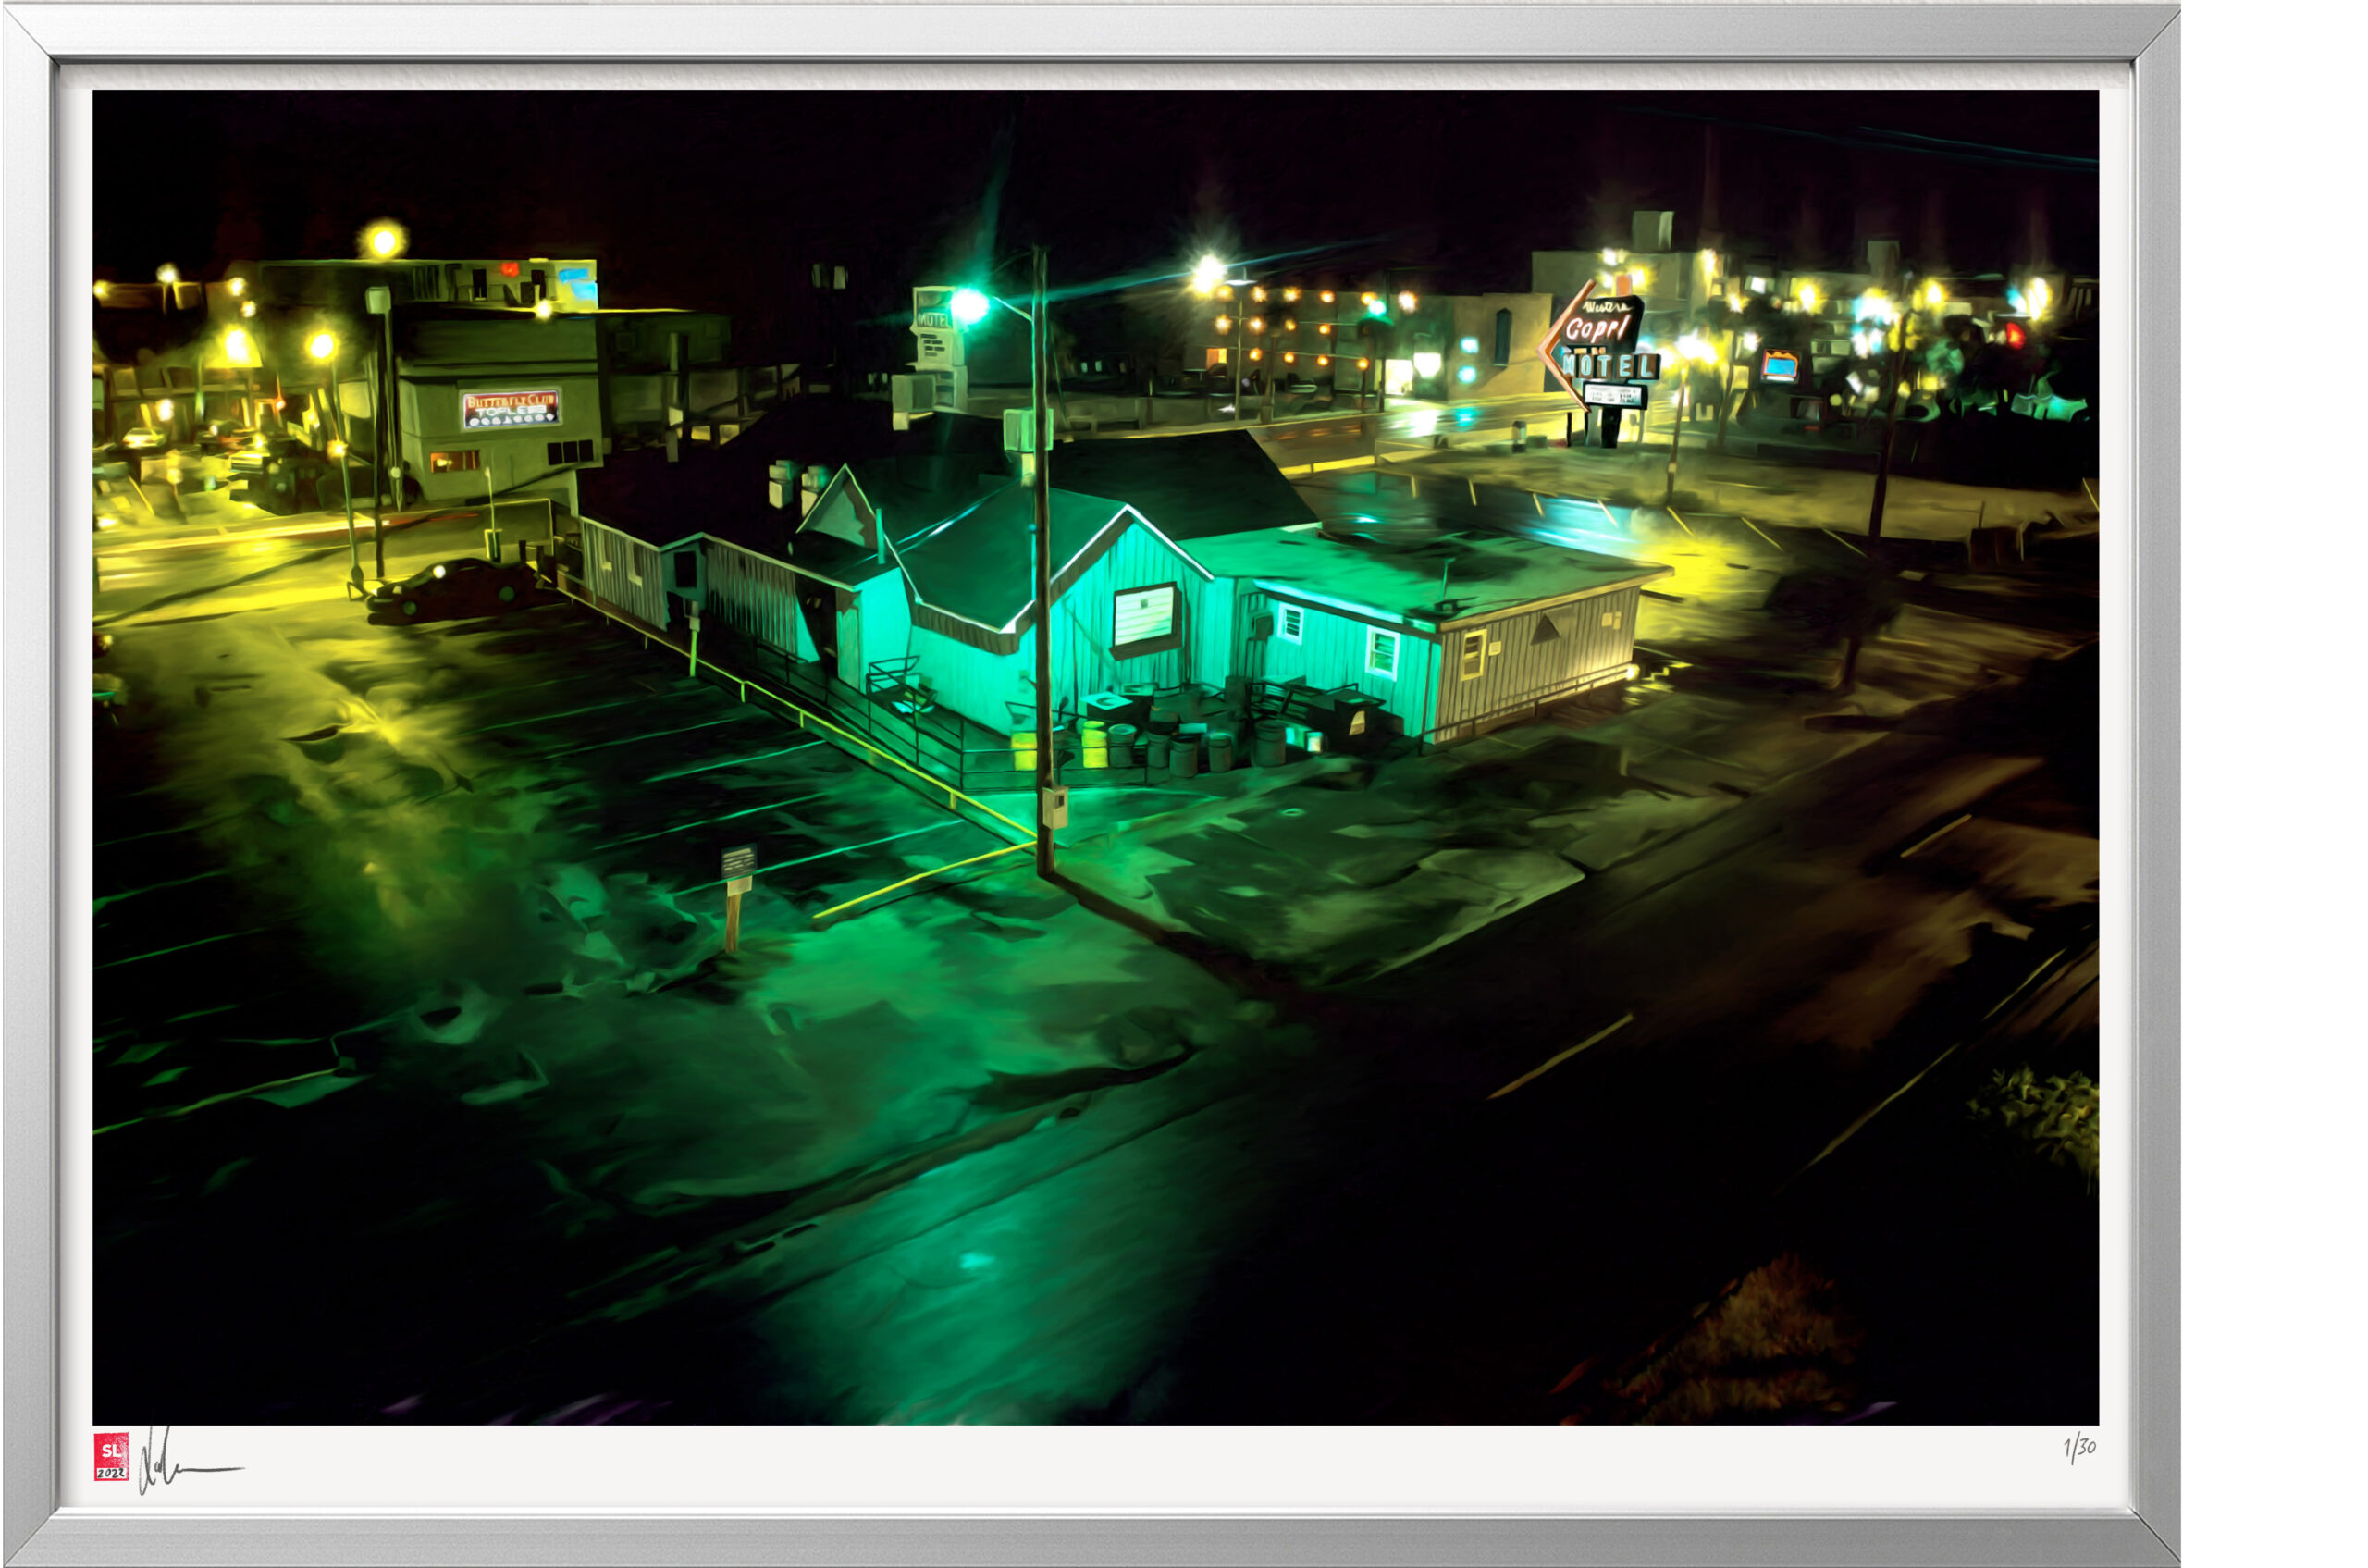Click the red traffic light on the right
The image size is (2368, 1568).
coord(2015,334)
